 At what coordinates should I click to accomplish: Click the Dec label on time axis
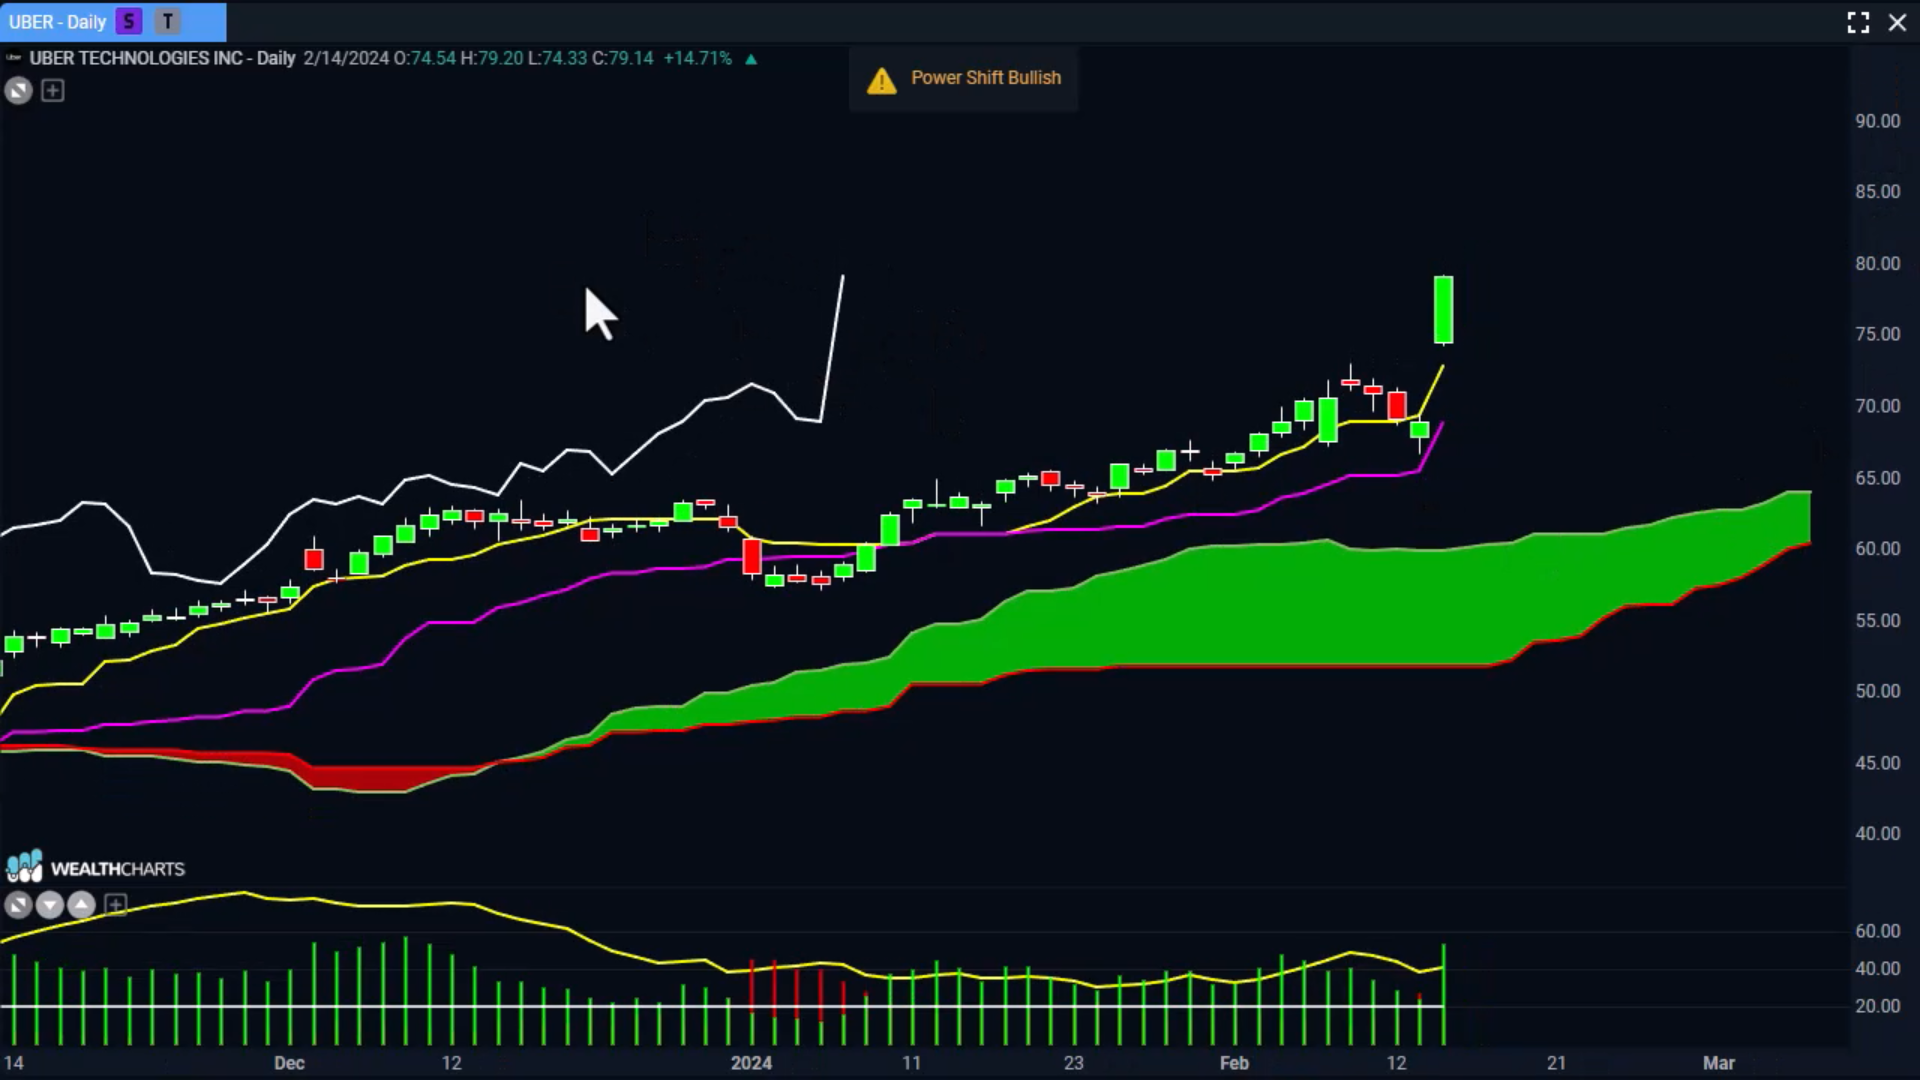pos(289,1063)
